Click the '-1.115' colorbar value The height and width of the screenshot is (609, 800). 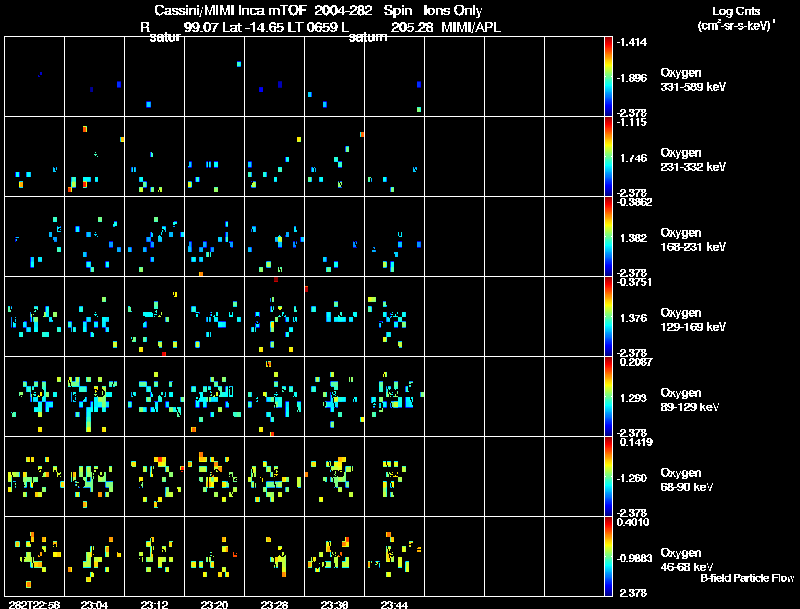pos(632,122)
